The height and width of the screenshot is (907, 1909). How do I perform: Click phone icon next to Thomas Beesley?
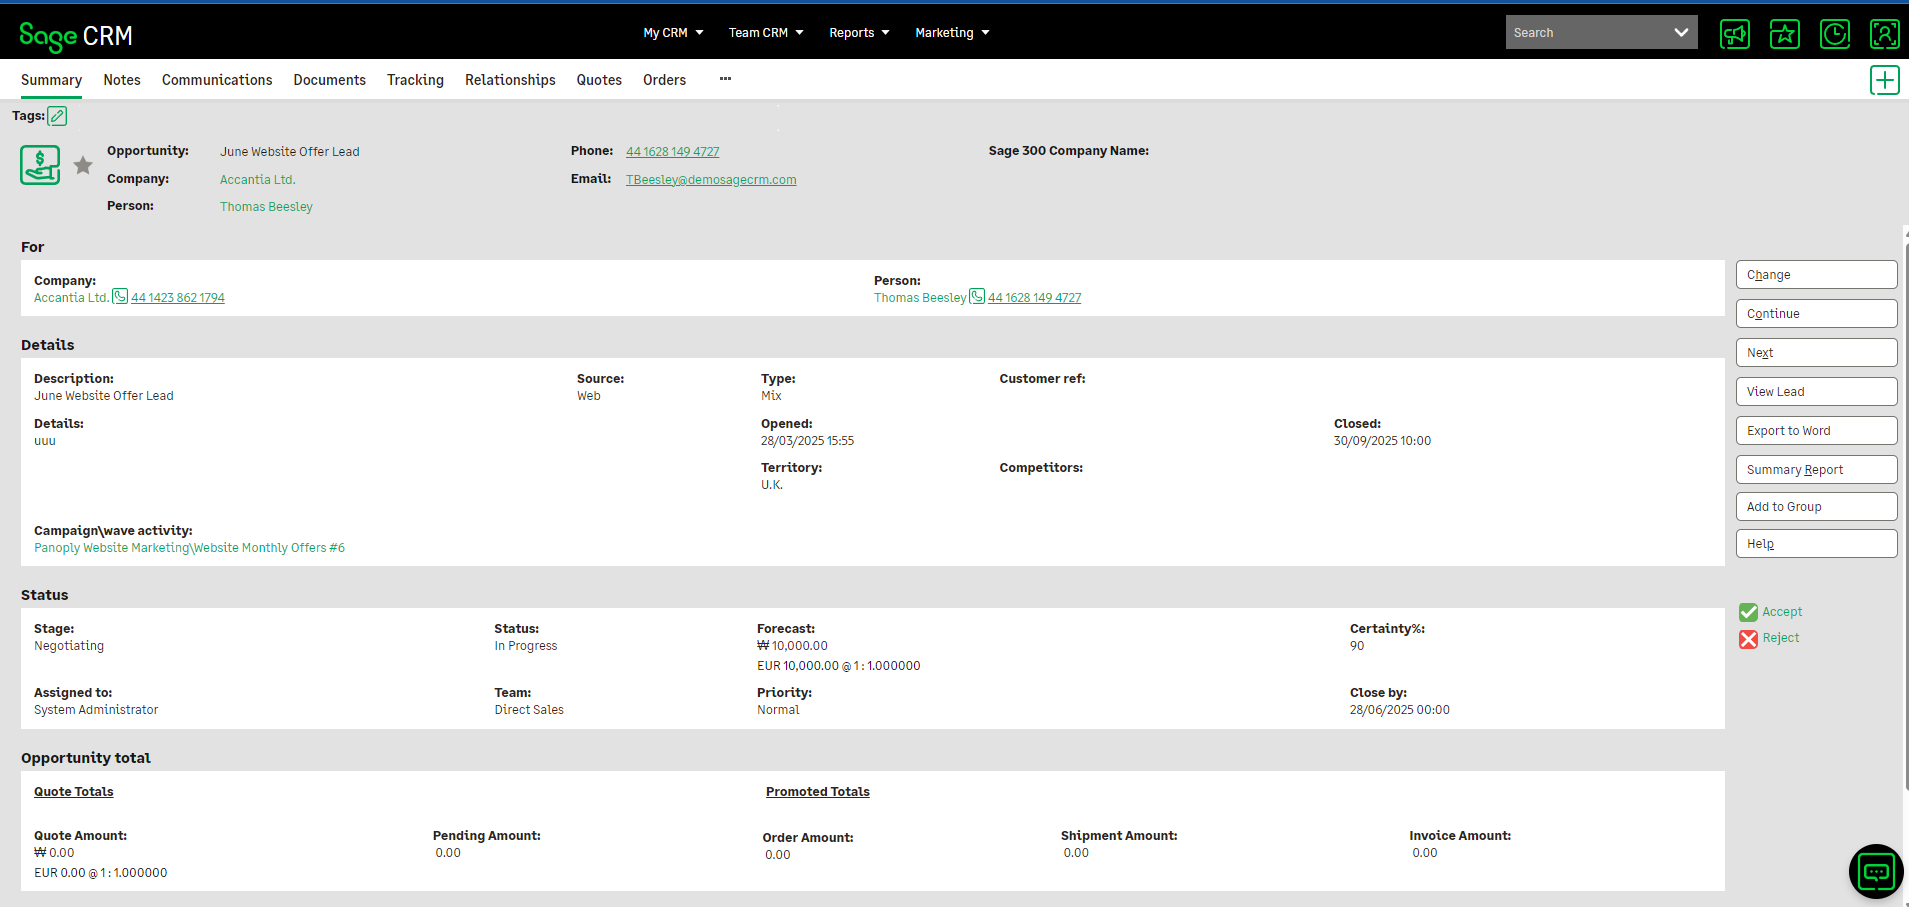(x=977, y=296)
